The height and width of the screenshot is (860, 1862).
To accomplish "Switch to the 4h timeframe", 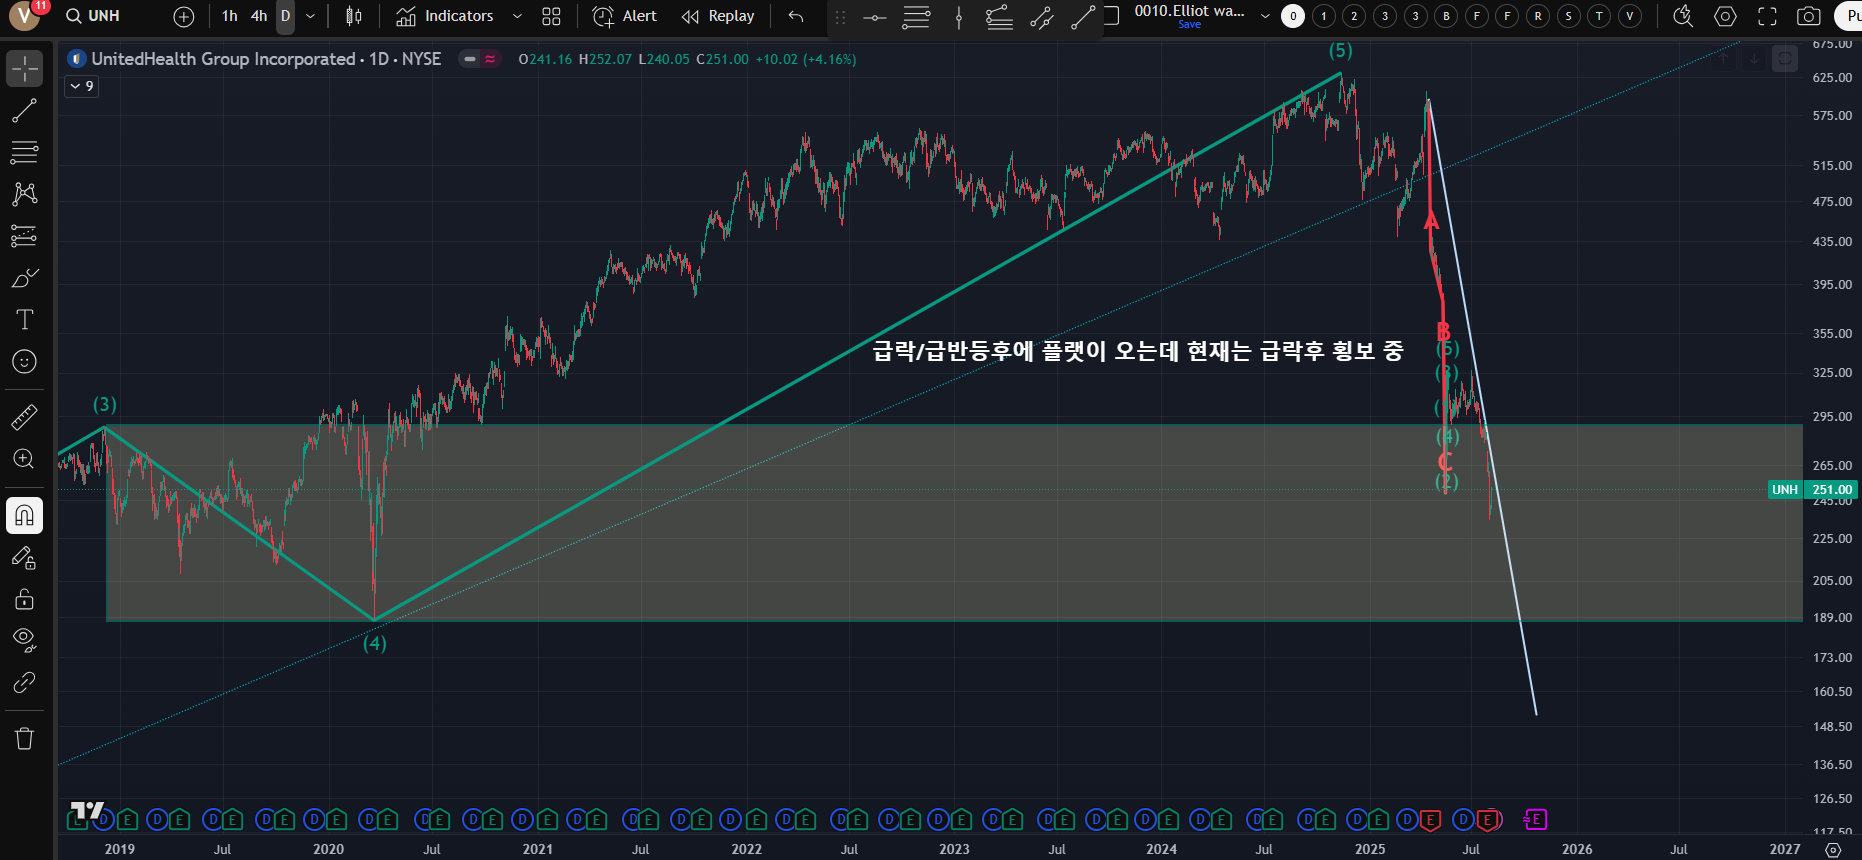I will (259, 16).
